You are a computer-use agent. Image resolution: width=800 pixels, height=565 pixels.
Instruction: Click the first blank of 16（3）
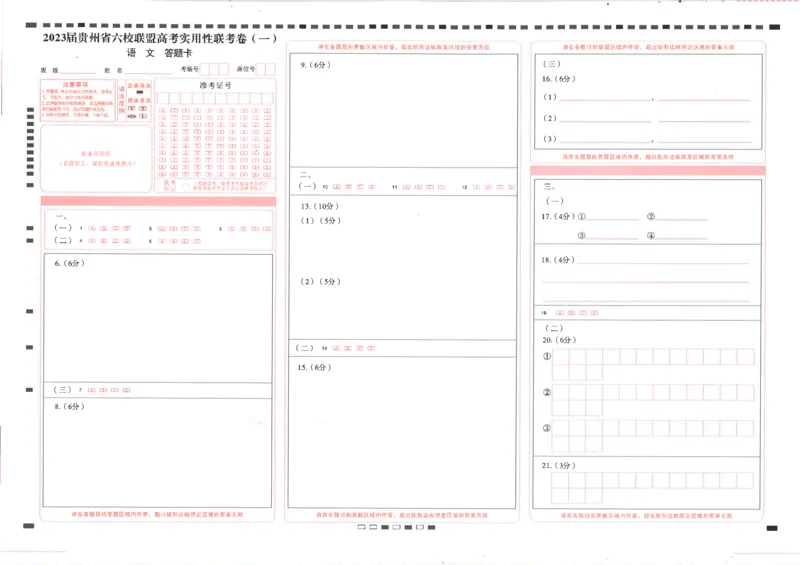tap(605, 138)
